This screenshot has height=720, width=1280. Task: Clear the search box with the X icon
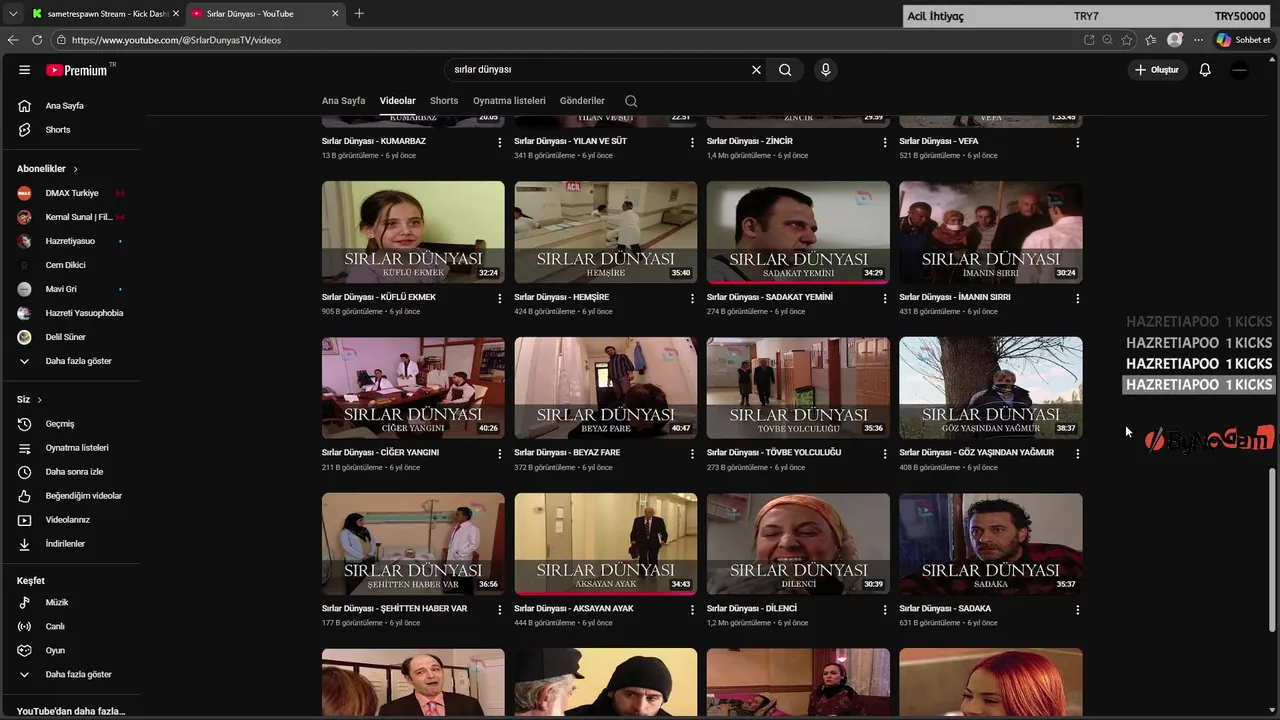[756, 70]
